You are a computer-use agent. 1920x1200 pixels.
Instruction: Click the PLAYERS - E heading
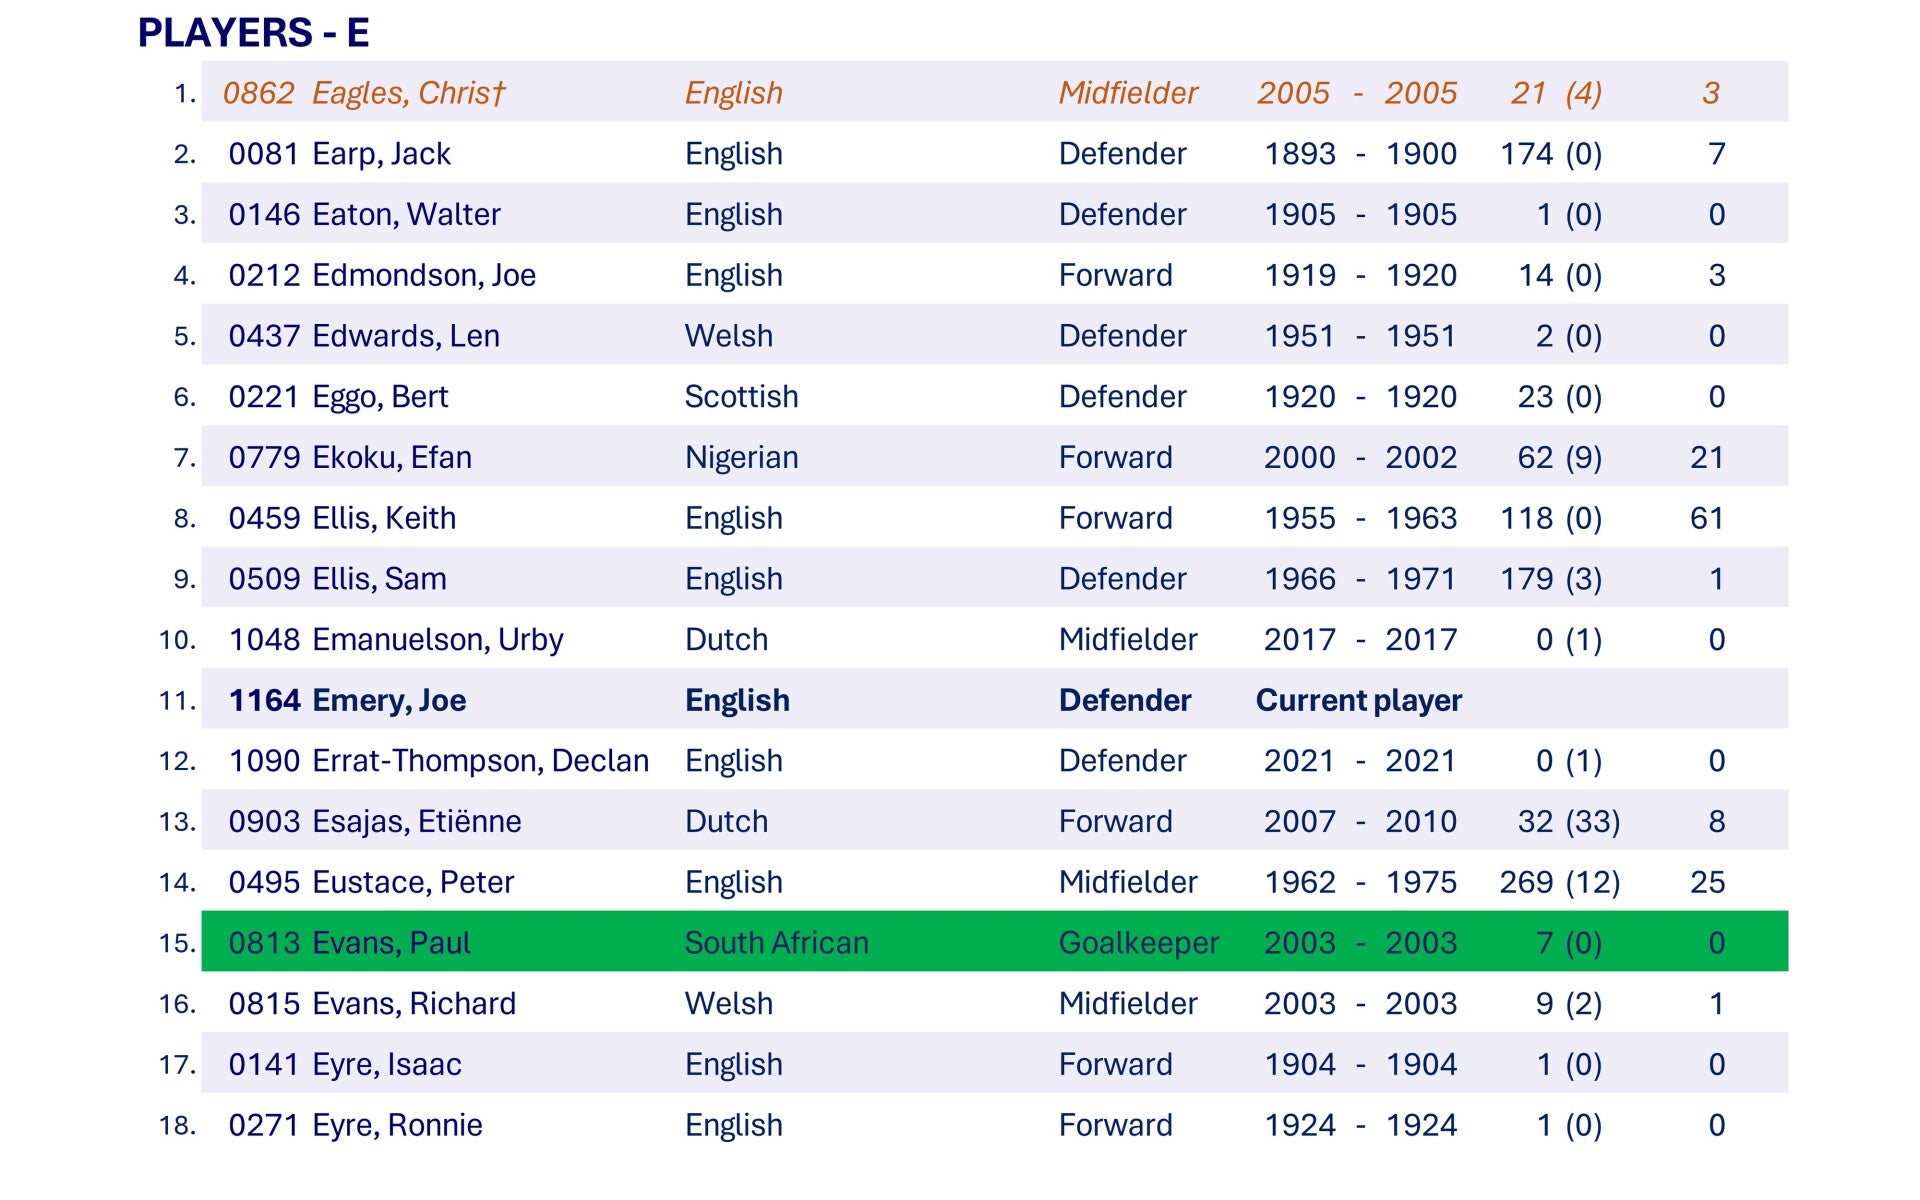253,33
